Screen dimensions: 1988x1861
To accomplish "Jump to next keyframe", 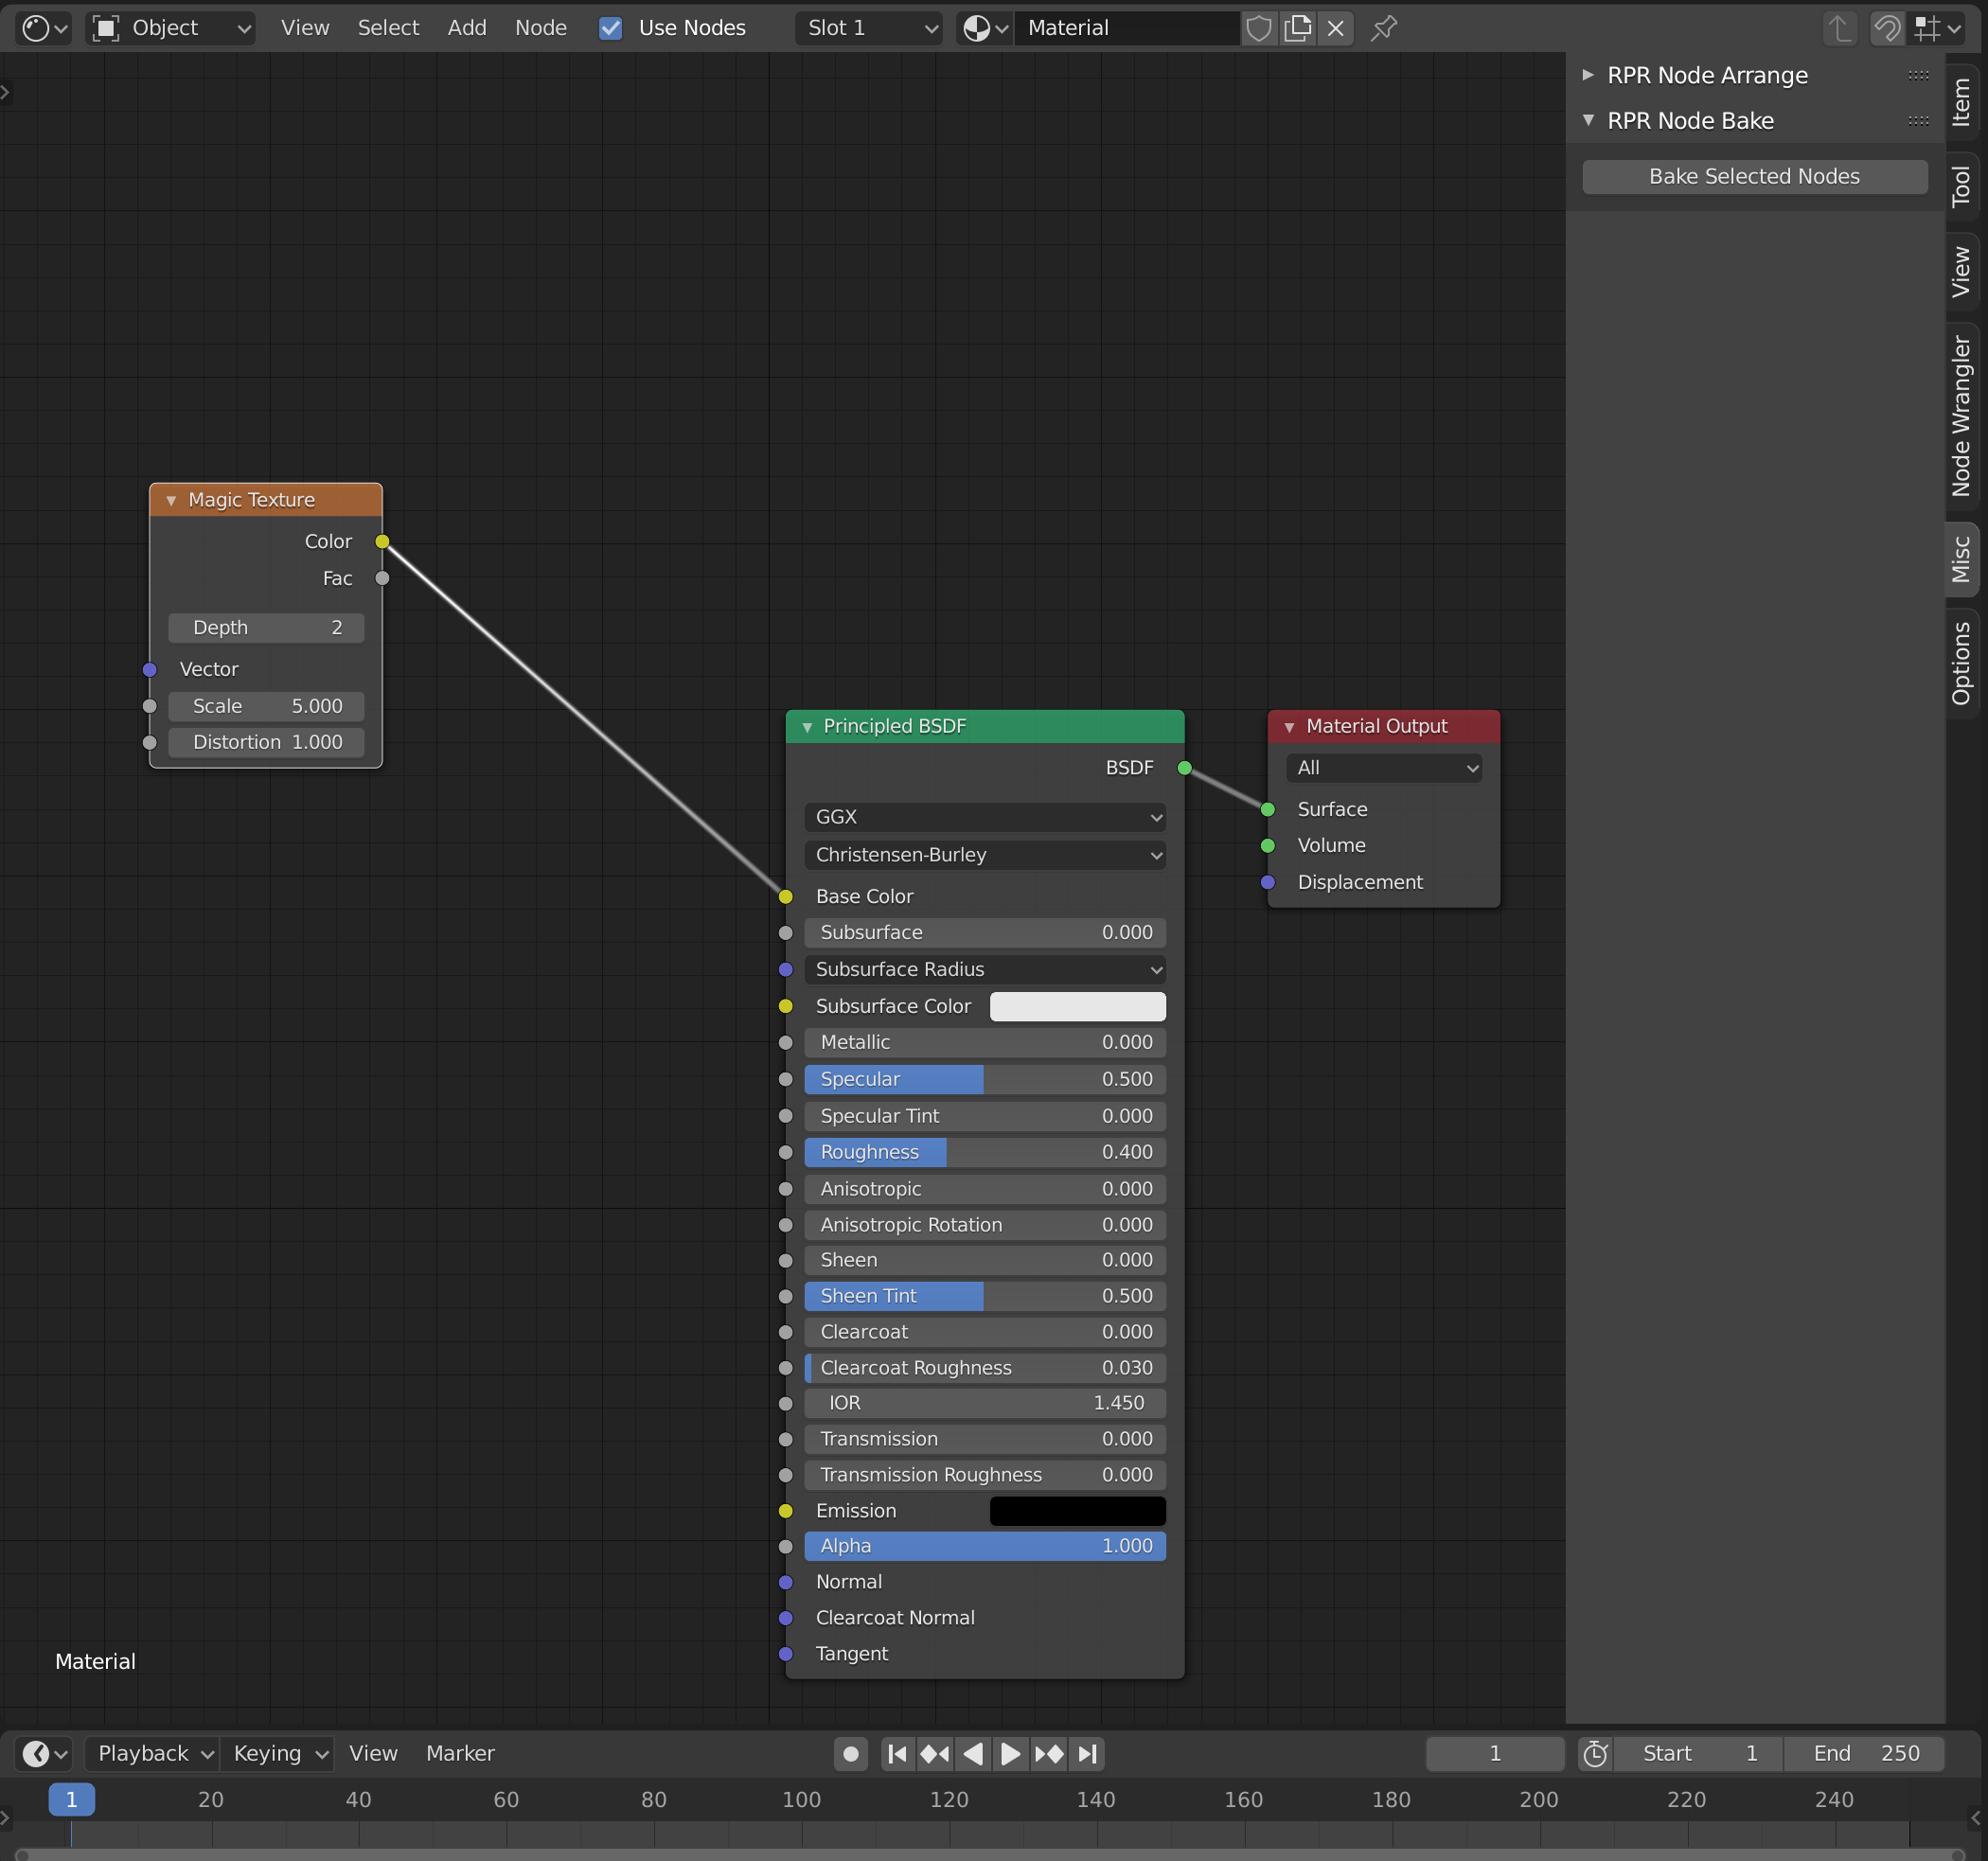I will point(1049,1753).
